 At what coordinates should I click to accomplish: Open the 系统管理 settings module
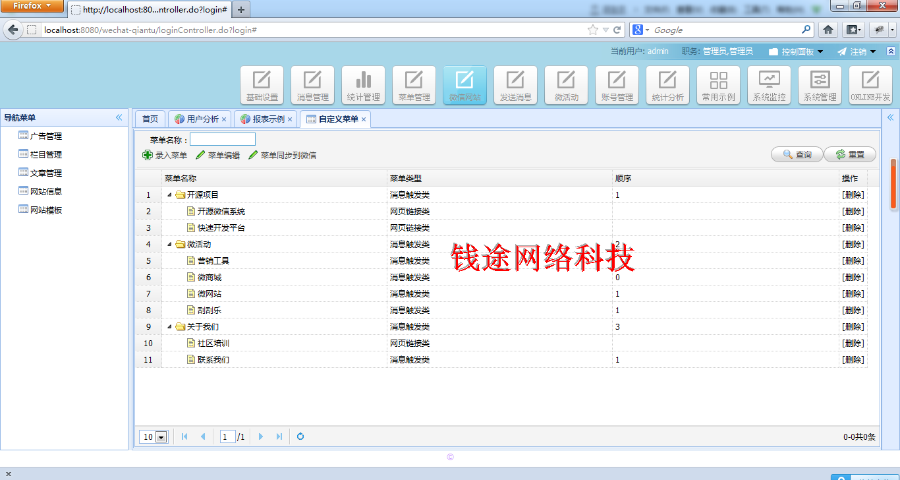820,85
